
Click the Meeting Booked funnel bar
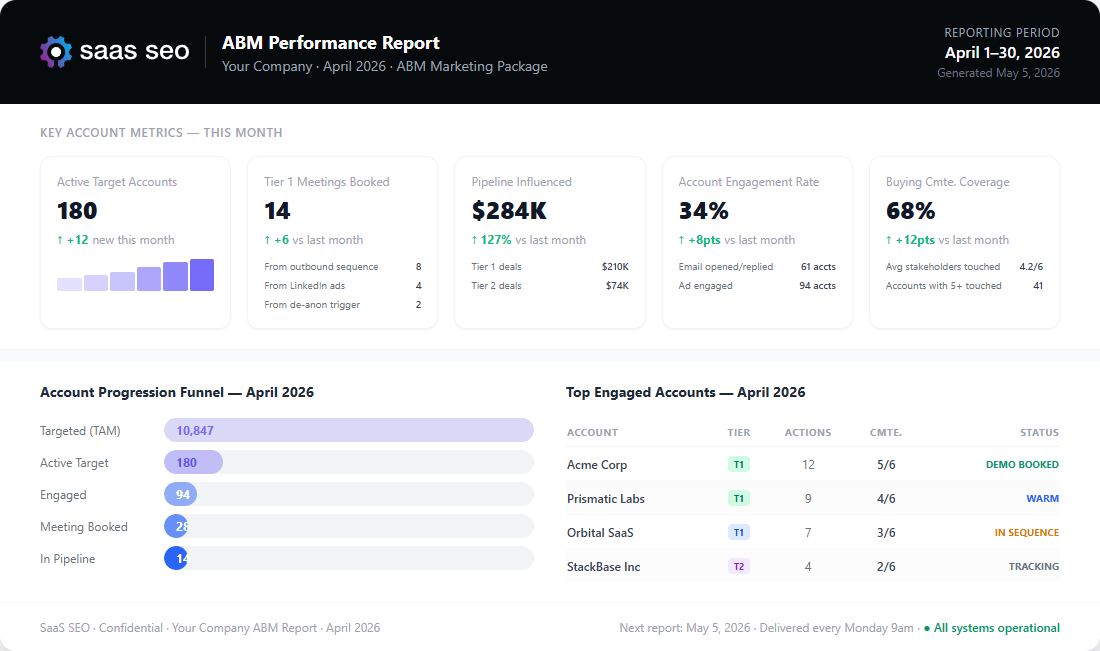176,526
